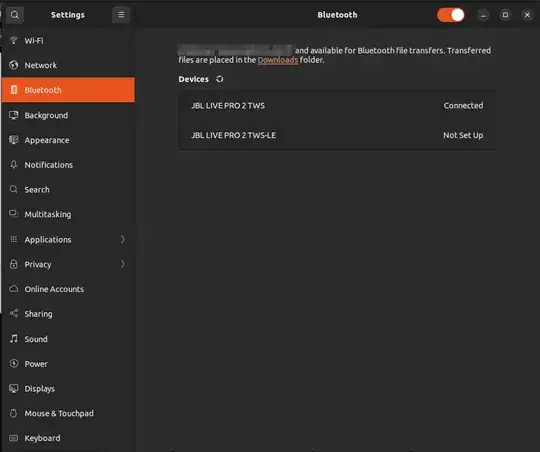The width and height of the screenshot is (540, 452).
Task: Open Mouse & Touchpad settings
Action: pos(68,413)
